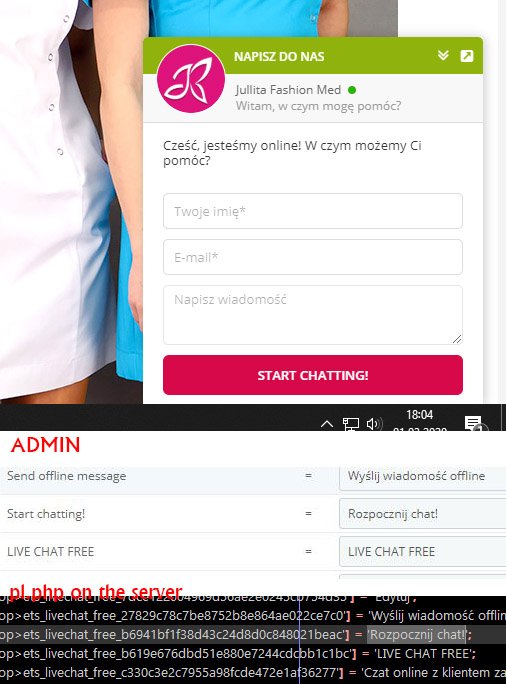Click the Jullita pink butterfly logo

pos(191,79)
